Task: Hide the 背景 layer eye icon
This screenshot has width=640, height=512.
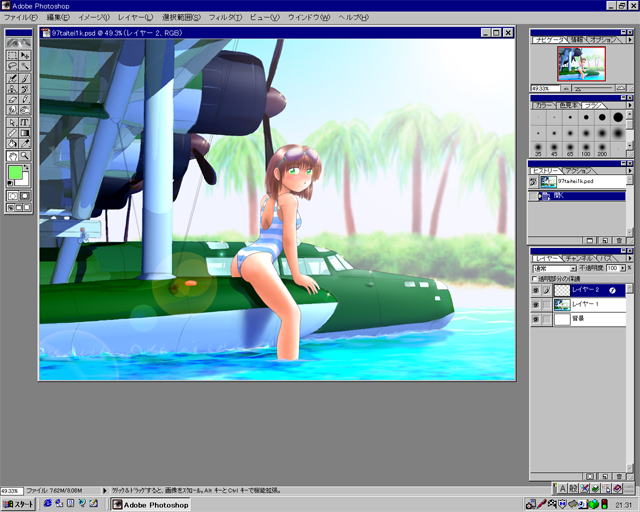Action: 536,319
